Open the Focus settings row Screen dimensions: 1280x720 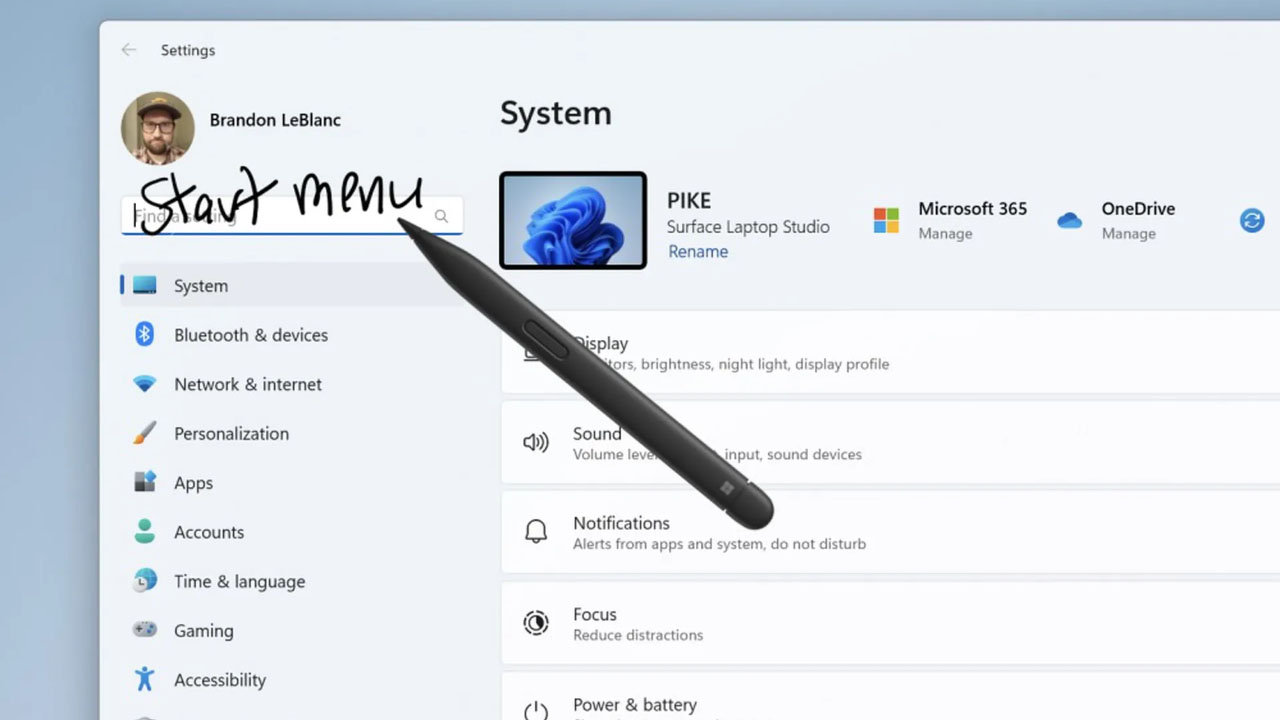coord(890,623)
